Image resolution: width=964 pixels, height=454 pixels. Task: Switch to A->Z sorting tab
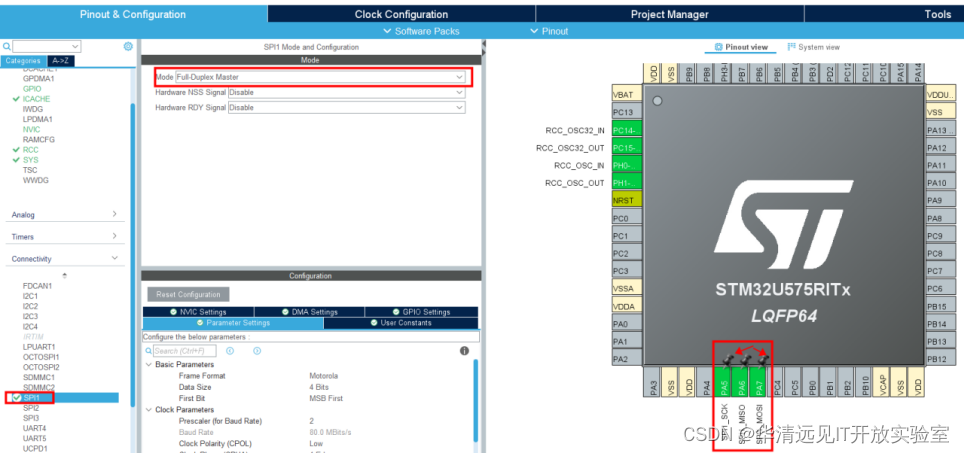(60, 61)
